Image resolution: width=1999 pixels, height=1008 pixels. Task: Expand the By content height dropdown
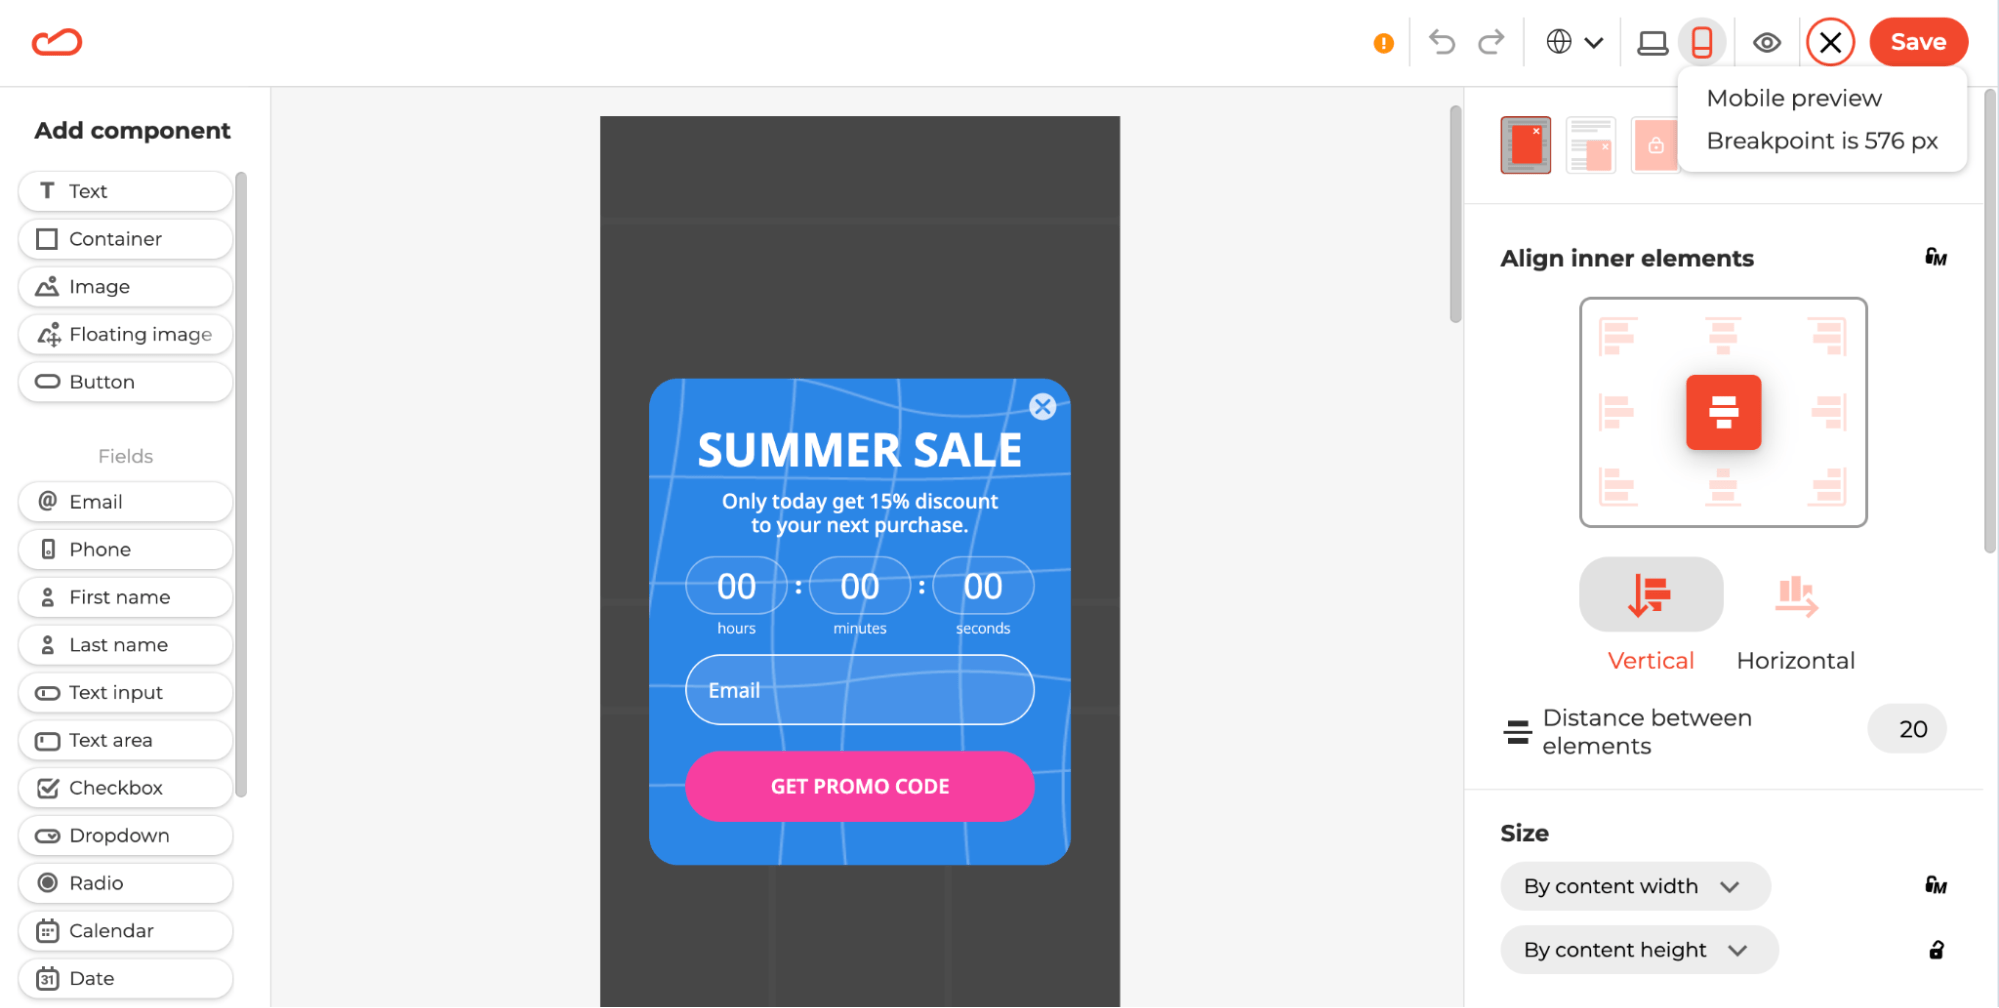click(1639, 950)
